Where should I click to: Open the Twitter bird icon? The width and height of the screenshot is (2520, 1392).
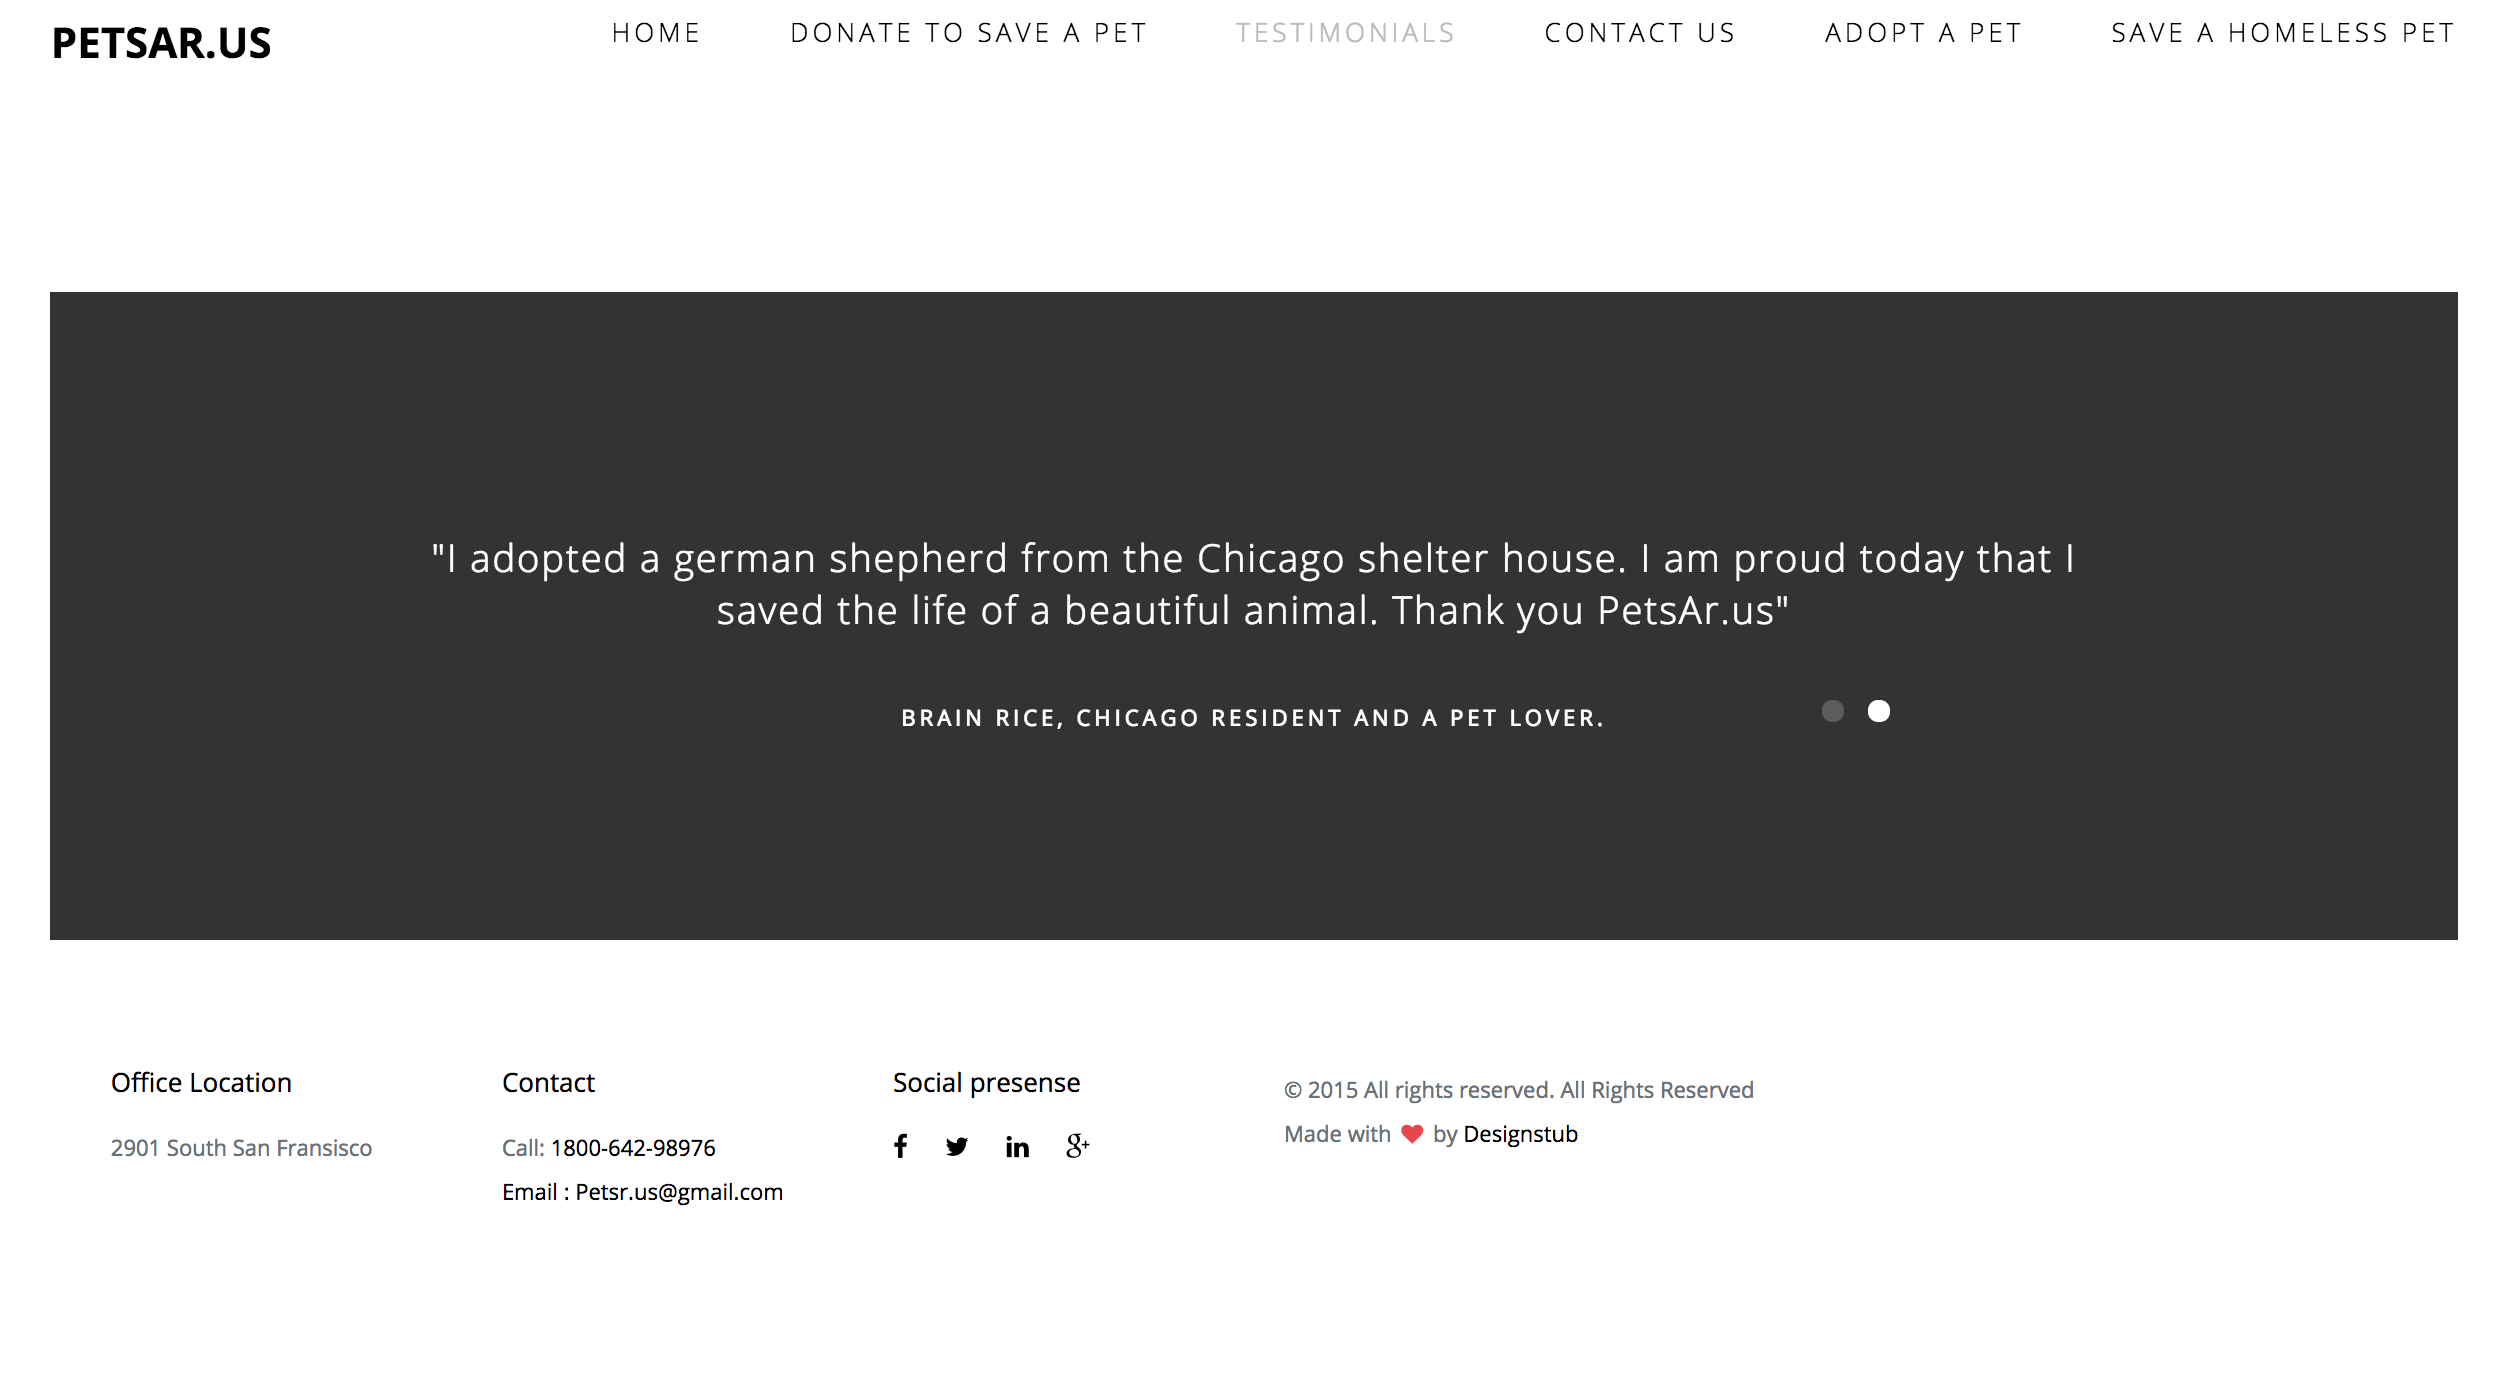pos(957,1147)
